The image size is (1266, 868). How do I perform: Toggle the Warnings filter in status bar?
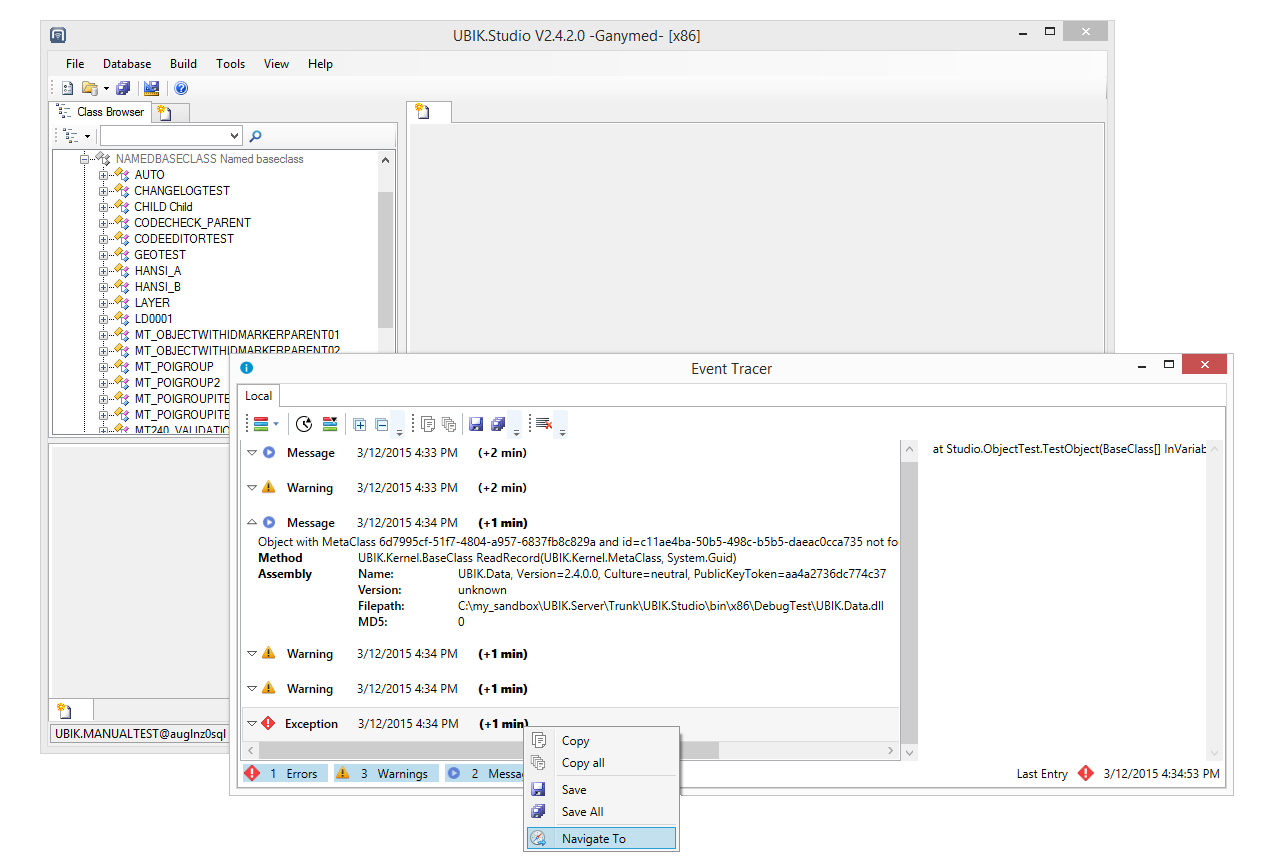pos(384,773)
